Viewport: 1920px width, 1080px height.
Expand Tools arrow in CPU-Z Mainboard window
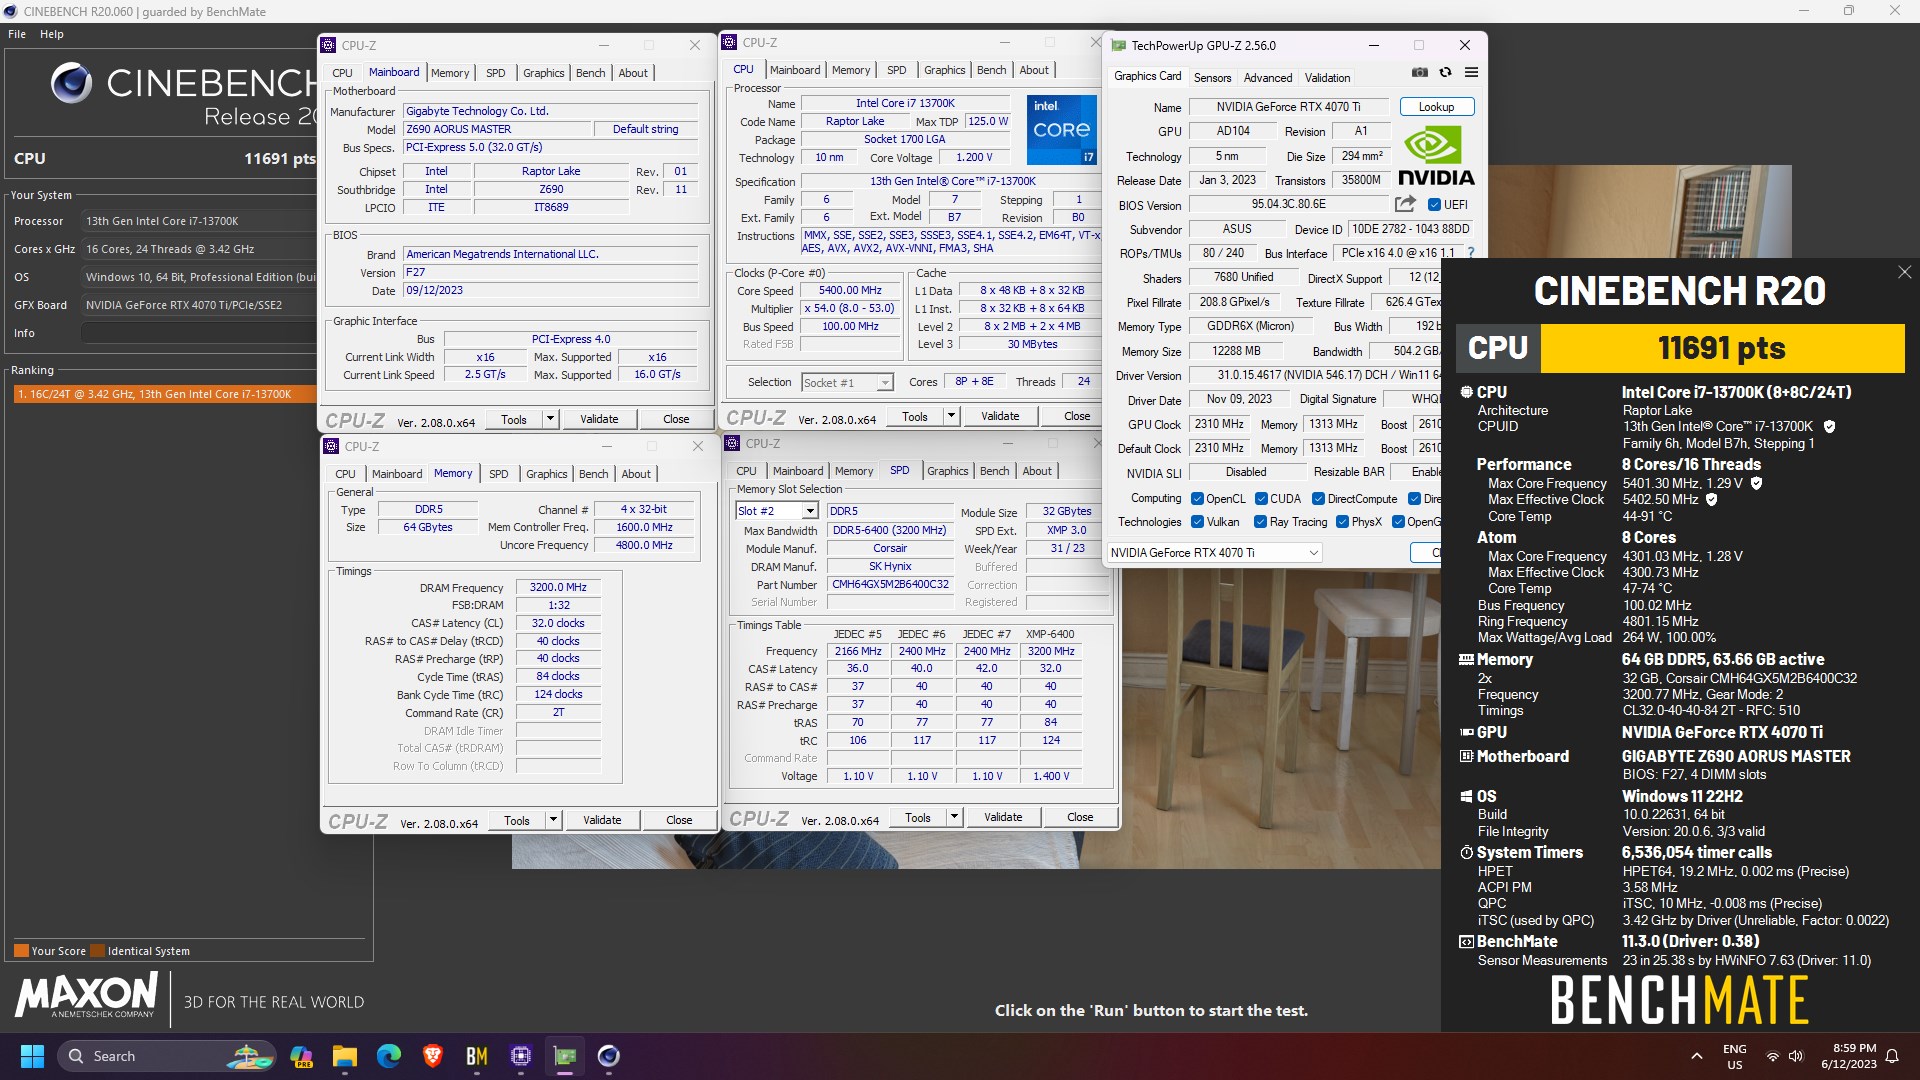[550, 419]
